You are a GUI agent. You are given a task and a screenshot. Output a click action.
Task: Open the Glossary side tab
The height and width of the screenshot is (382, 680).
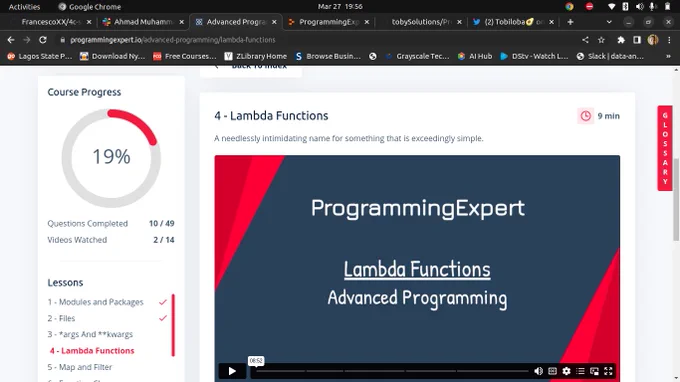click(x=665, y=148)
